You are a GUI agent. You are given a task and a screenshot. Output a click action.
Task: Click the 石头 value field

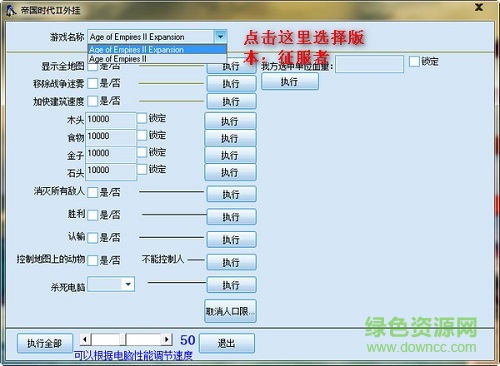111,171
